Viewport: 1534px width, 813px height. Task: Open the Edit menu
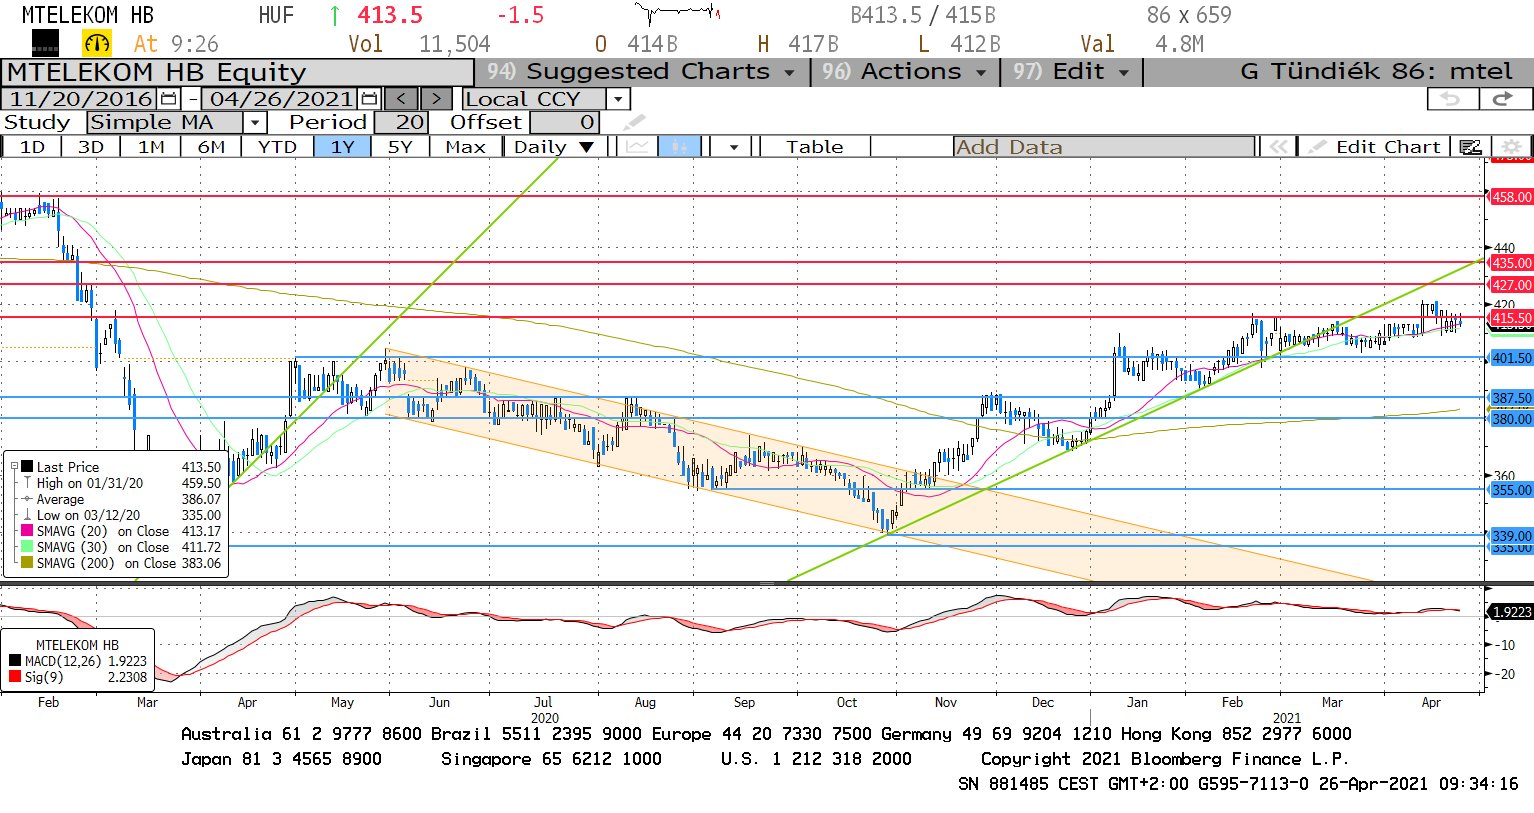coord(1071,72)
